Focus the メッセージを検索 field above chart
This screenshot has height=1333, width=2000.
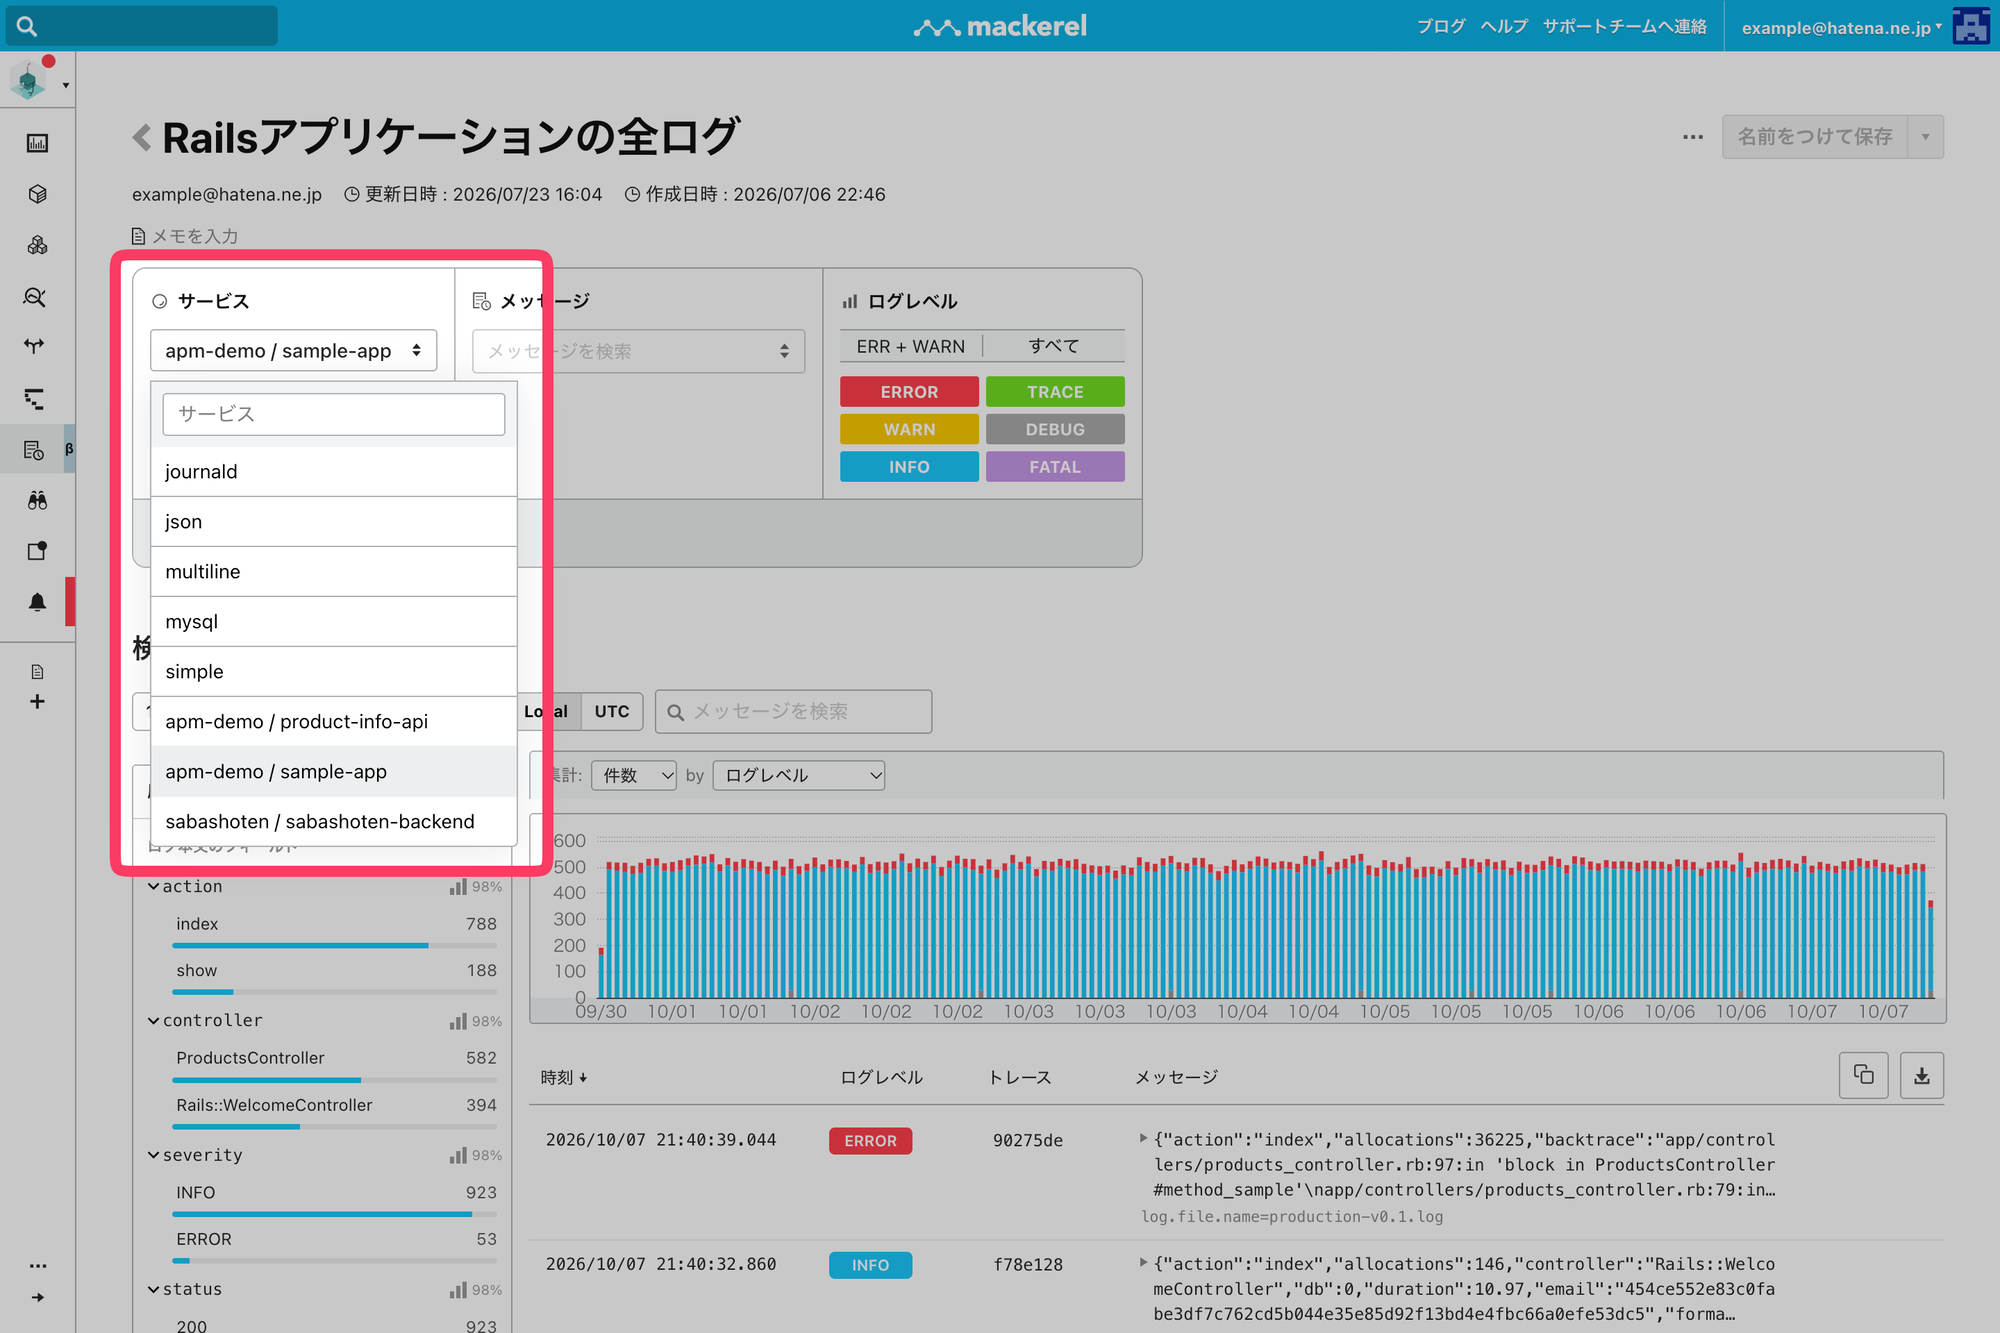click(x=793, y=711)
